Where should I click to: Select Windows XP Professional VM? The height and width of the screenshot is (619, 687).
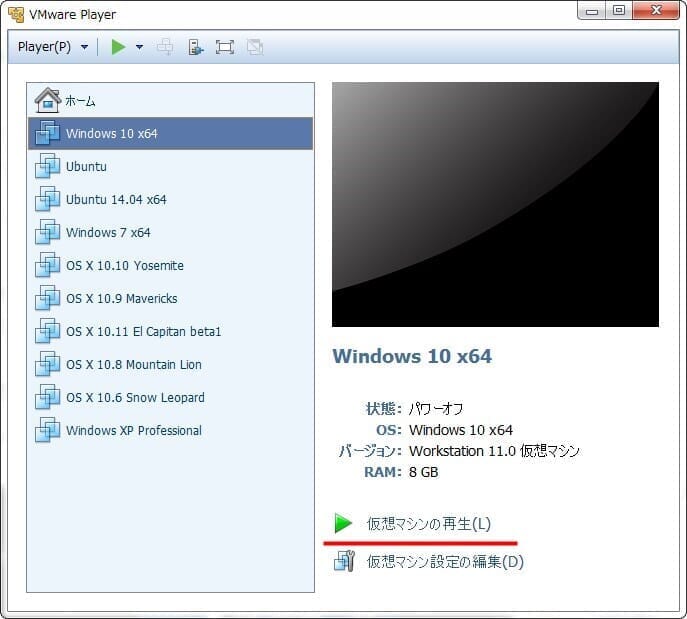(x=133, y=431)
